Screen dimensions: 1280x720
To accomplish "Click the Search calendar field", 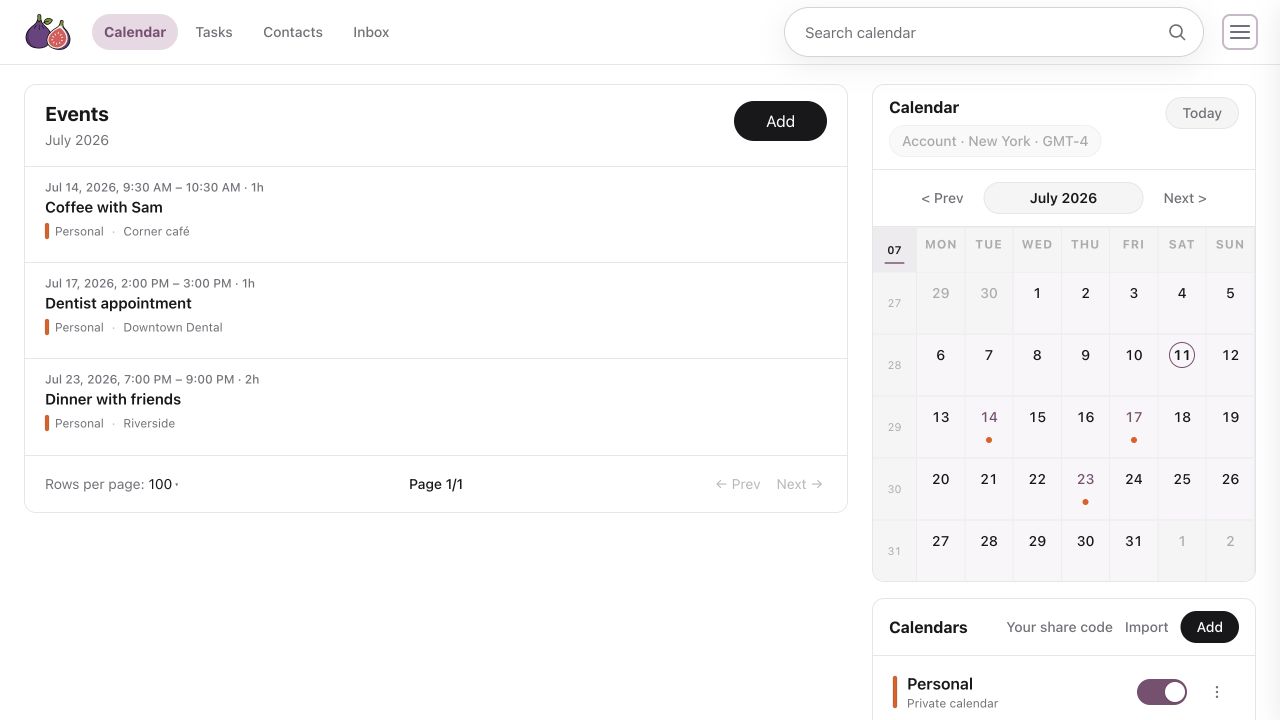I will tap(993, 32).
